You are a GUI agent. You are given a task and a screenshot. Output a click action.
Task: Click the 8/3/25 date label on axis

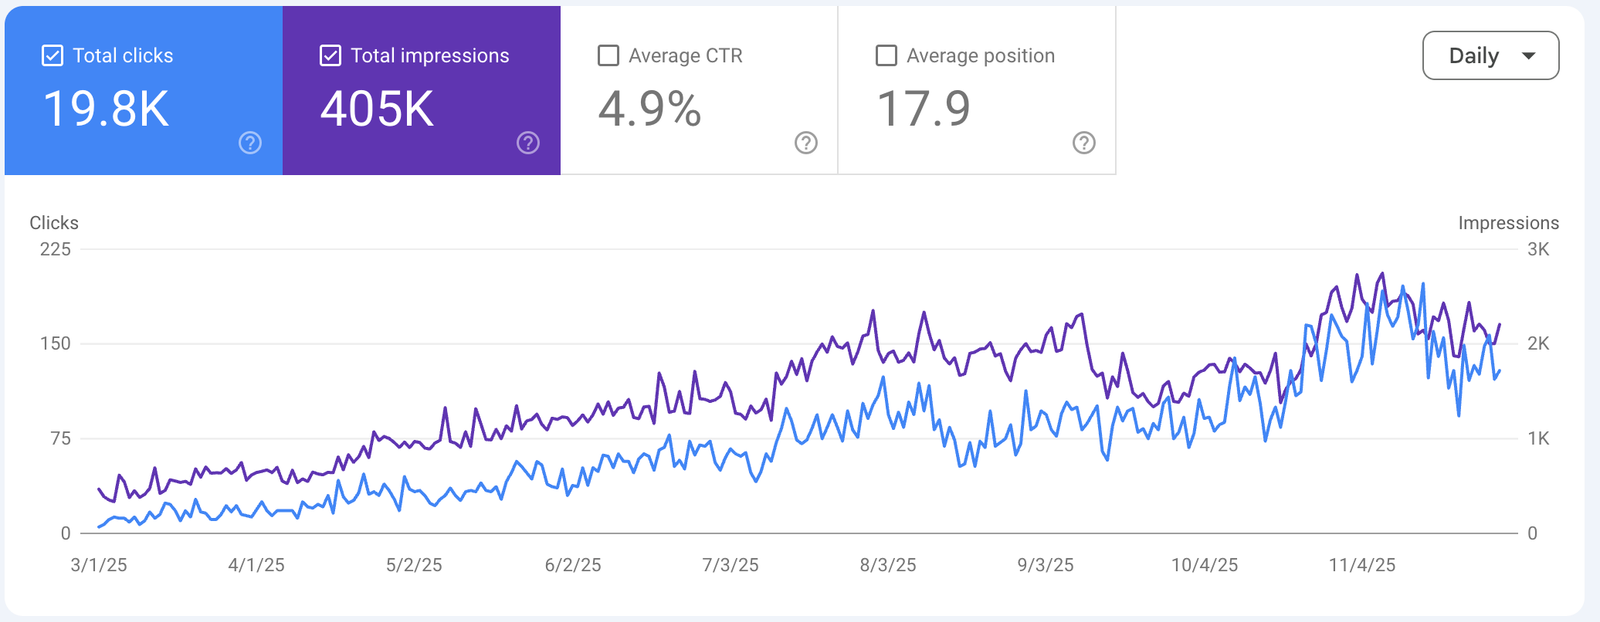888,565
